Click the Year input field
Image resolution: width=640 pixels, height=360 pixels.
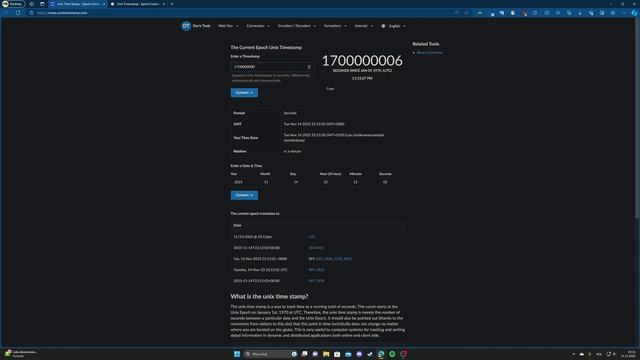(x=243, y=182)
